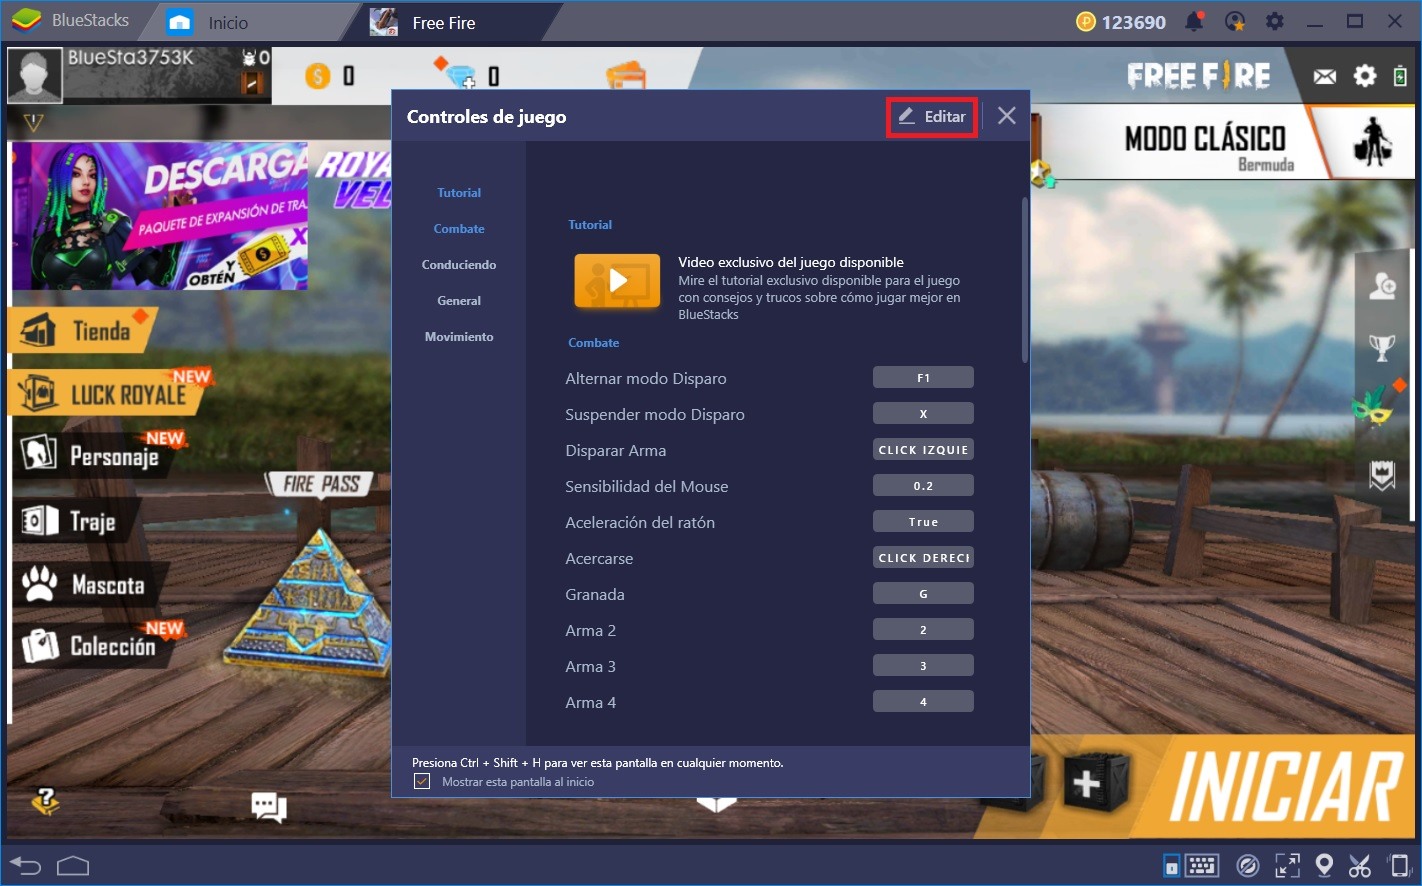Screen dimensions: 1422x886
Task: Open the screenshot scissors tool
Action: (1360, 865)
